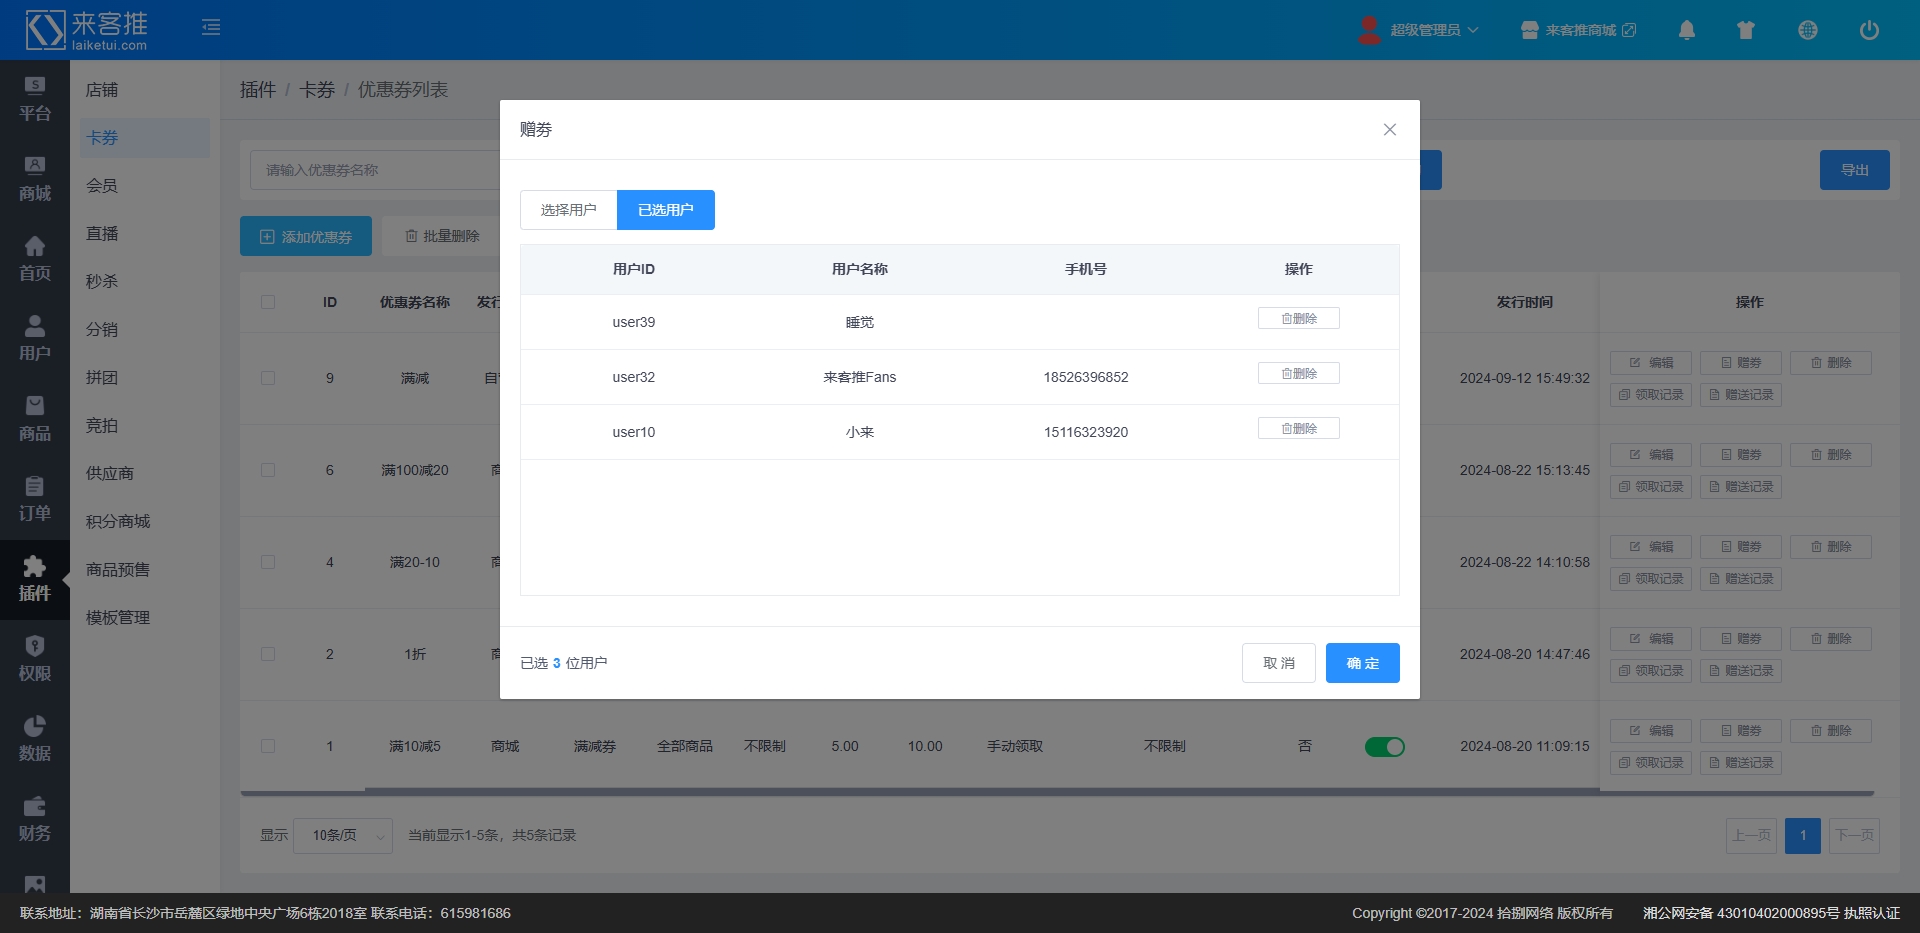Close the 赠券 dialog with X

[x=1389, y=130]
